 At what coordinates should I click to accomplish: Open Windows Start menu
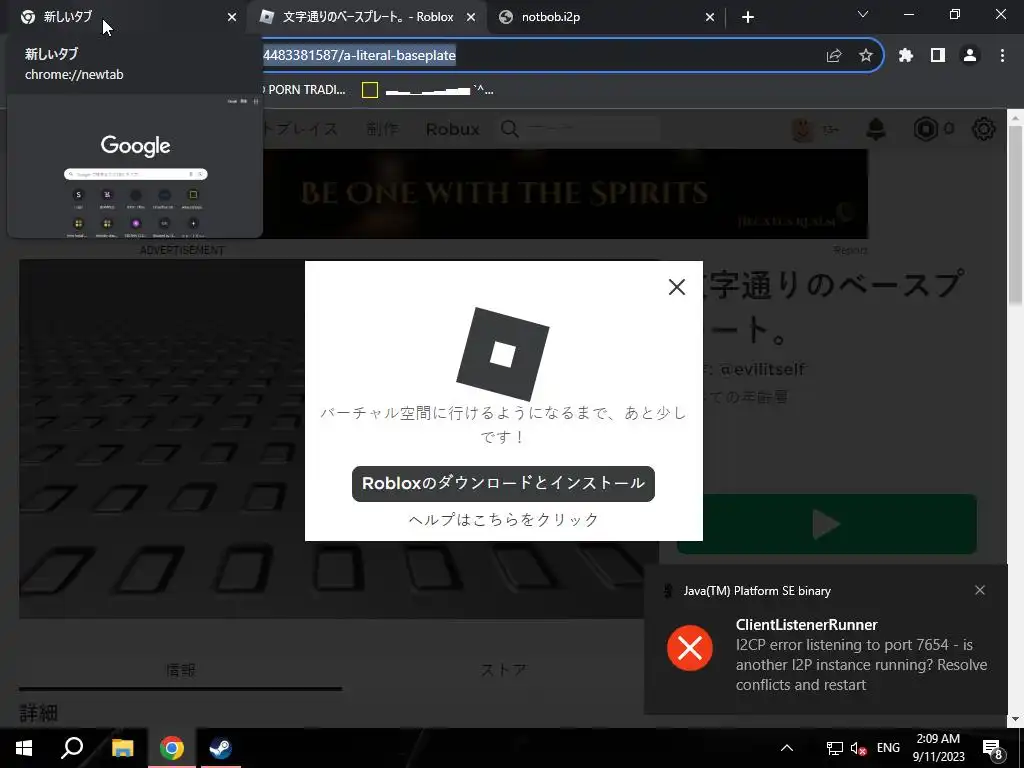point(24,748)
